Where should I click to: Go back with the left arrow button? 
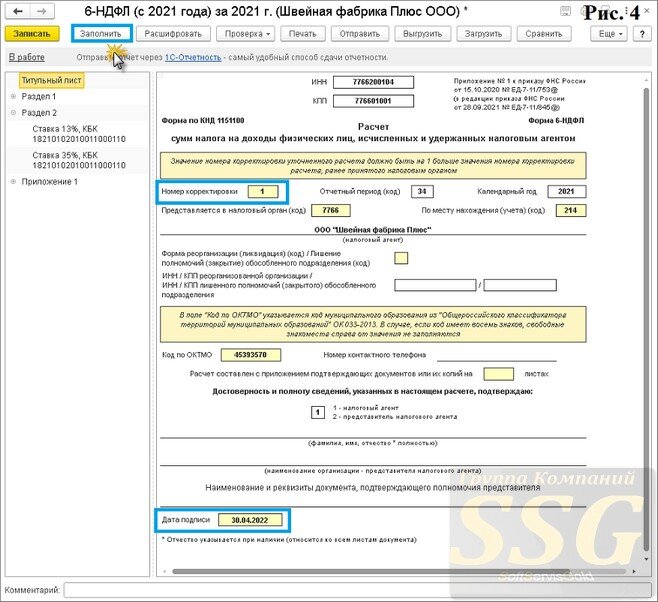[x=18, y=11]
